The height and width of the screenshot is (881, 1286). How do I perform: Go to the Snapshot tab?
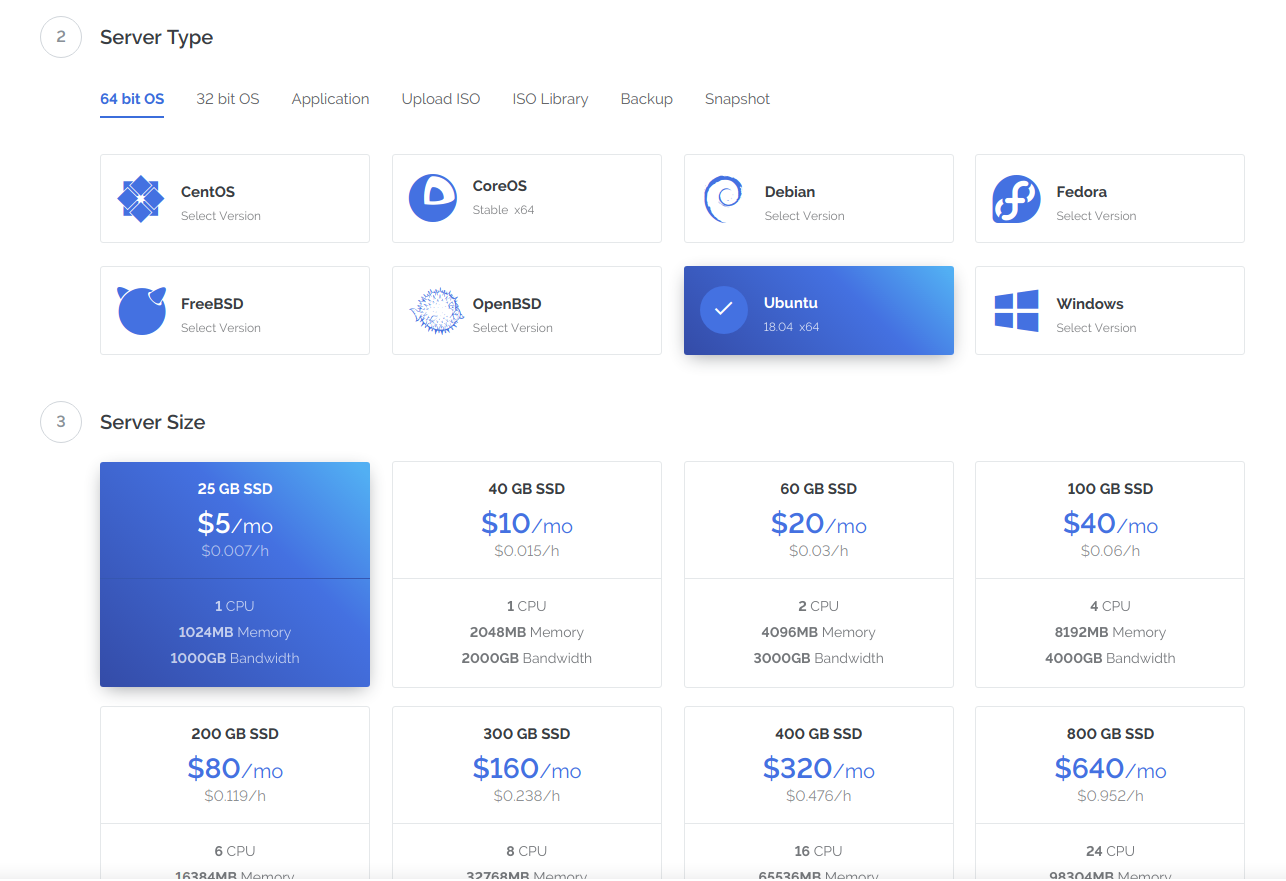click(737, 99)
